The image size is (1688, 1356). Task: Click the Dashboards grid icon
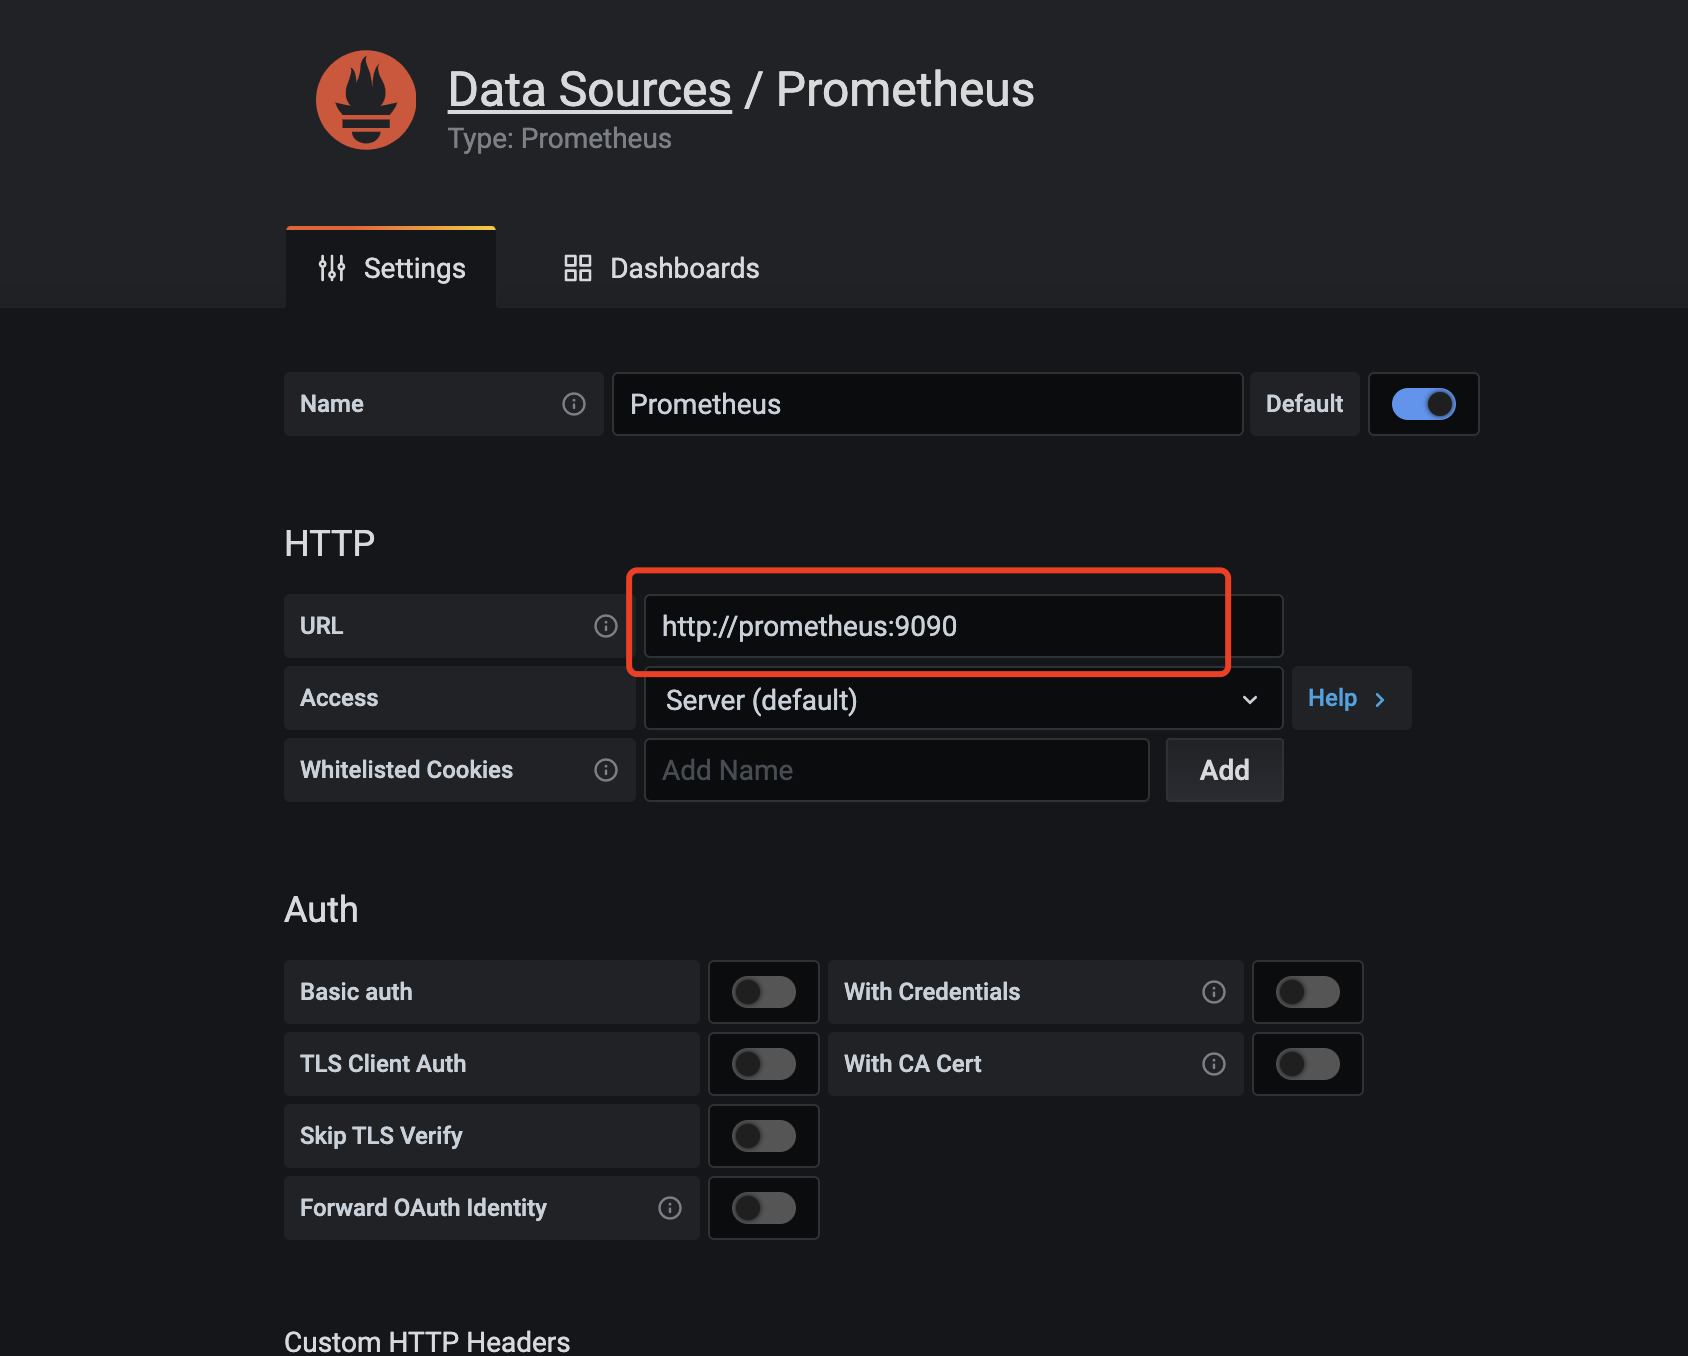click(x=578, y=268)
